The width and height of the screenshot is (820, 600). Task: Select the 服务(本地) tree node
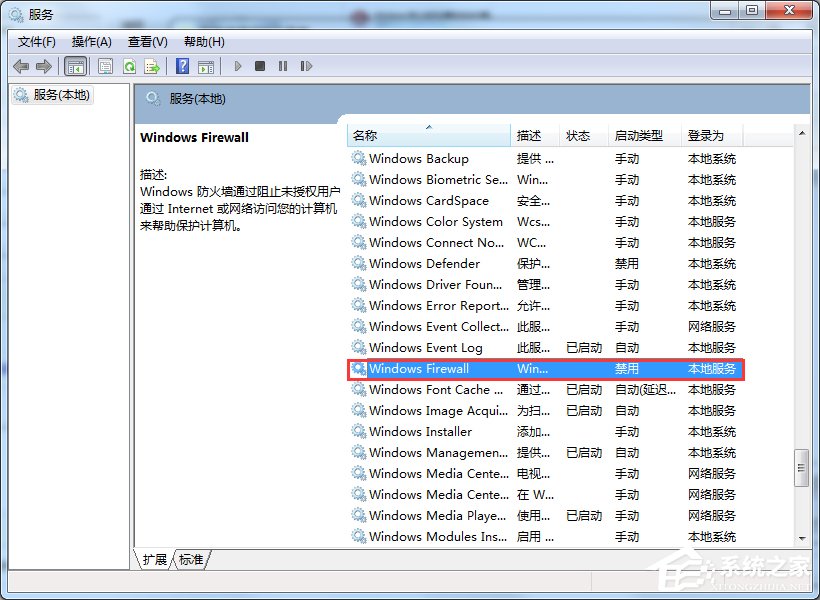62,97
